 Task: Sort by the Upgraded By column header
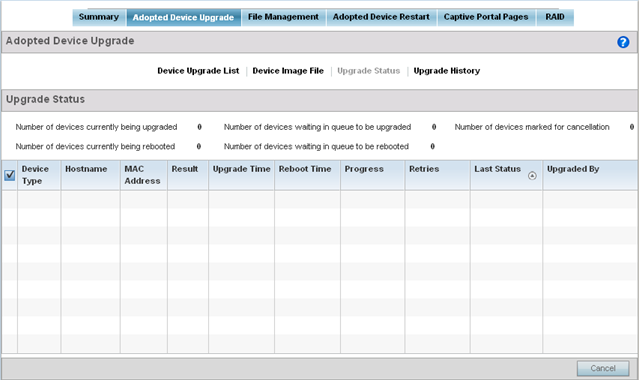tap(590, 175)
